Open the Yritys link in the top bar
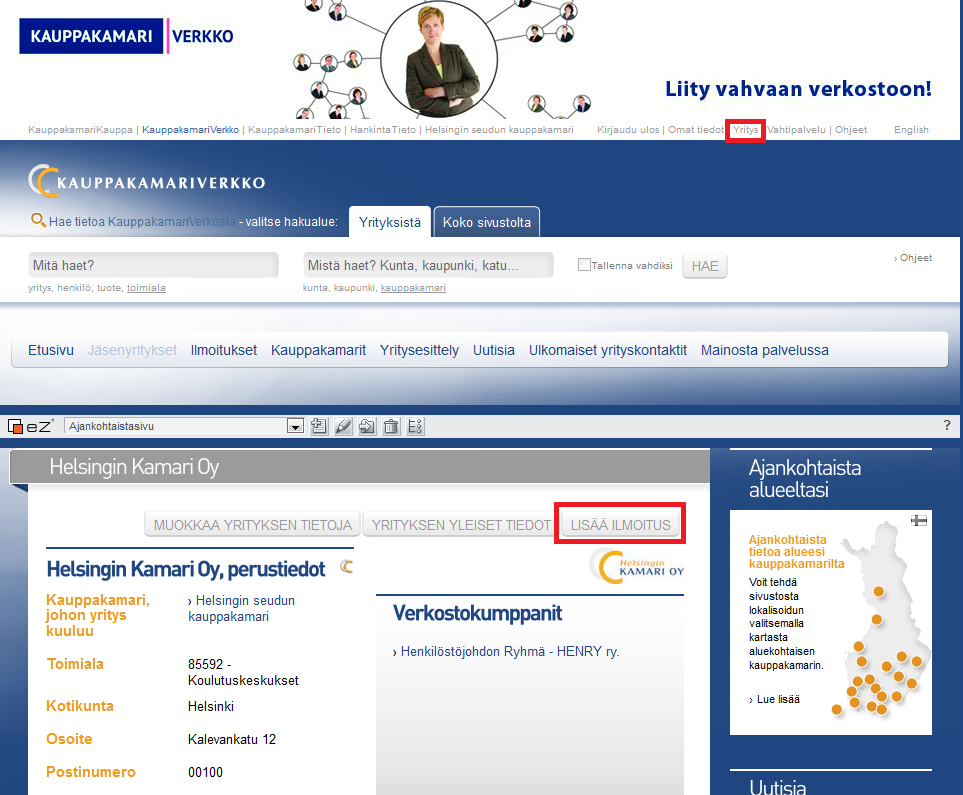The height and width of the screenshot is (795, 963). click(x=746, y=130)
